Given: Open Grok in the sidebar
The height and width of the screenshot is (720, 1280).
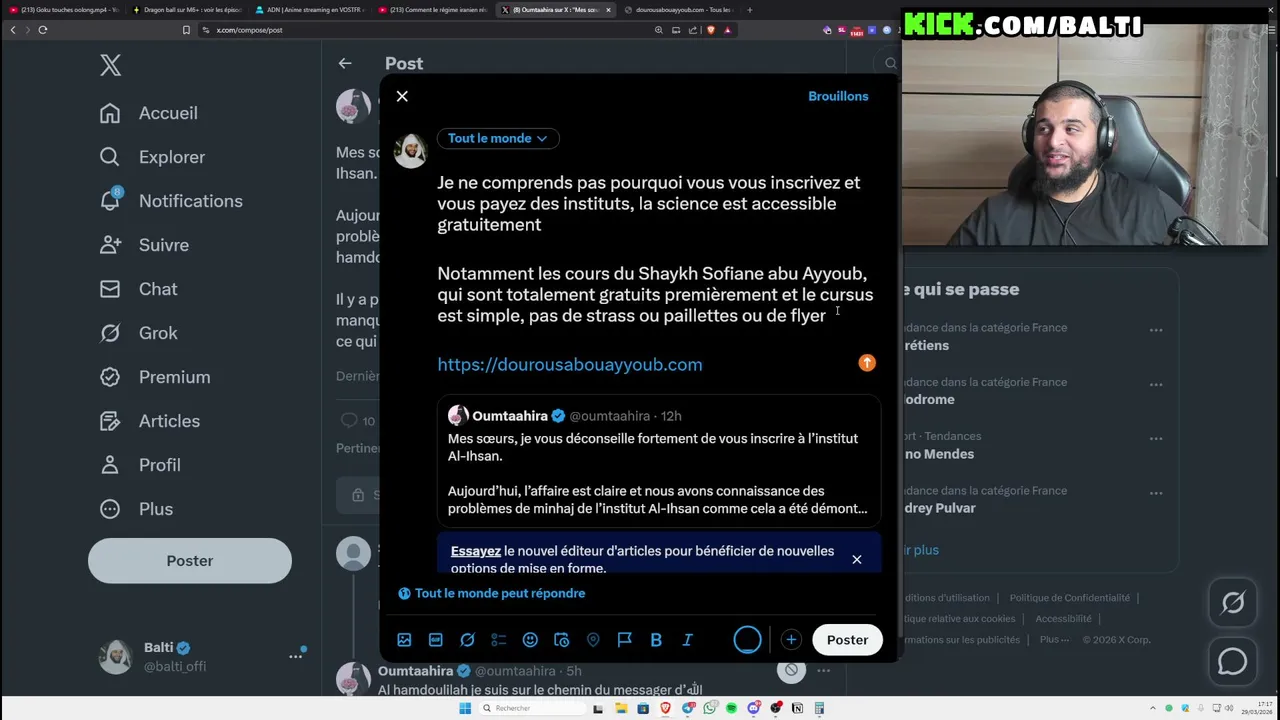Looking at the screenshot, I should click(x=138, y=333).
